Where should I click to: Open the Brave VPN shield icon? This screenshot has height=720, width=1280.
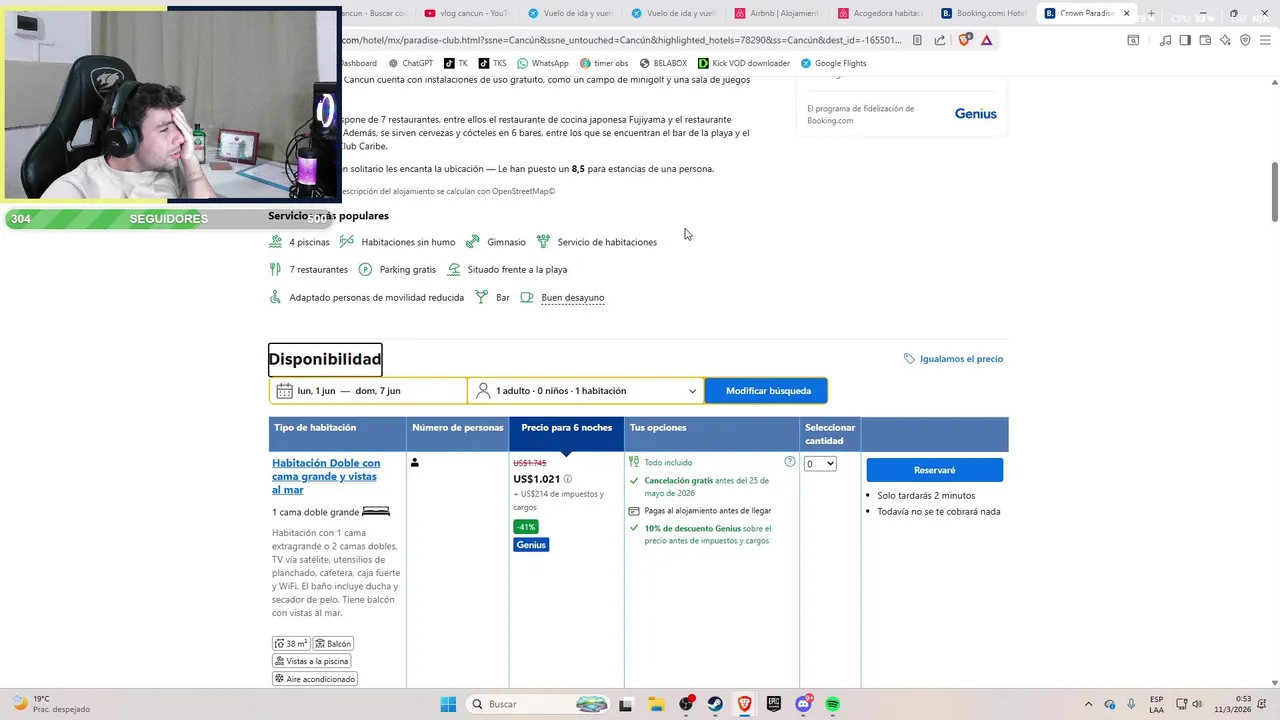(1245, 40)
